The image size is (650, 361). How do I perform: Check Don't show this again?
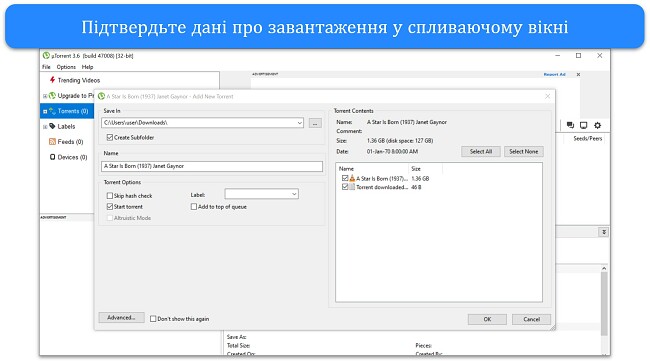click(x=153, y=319)
